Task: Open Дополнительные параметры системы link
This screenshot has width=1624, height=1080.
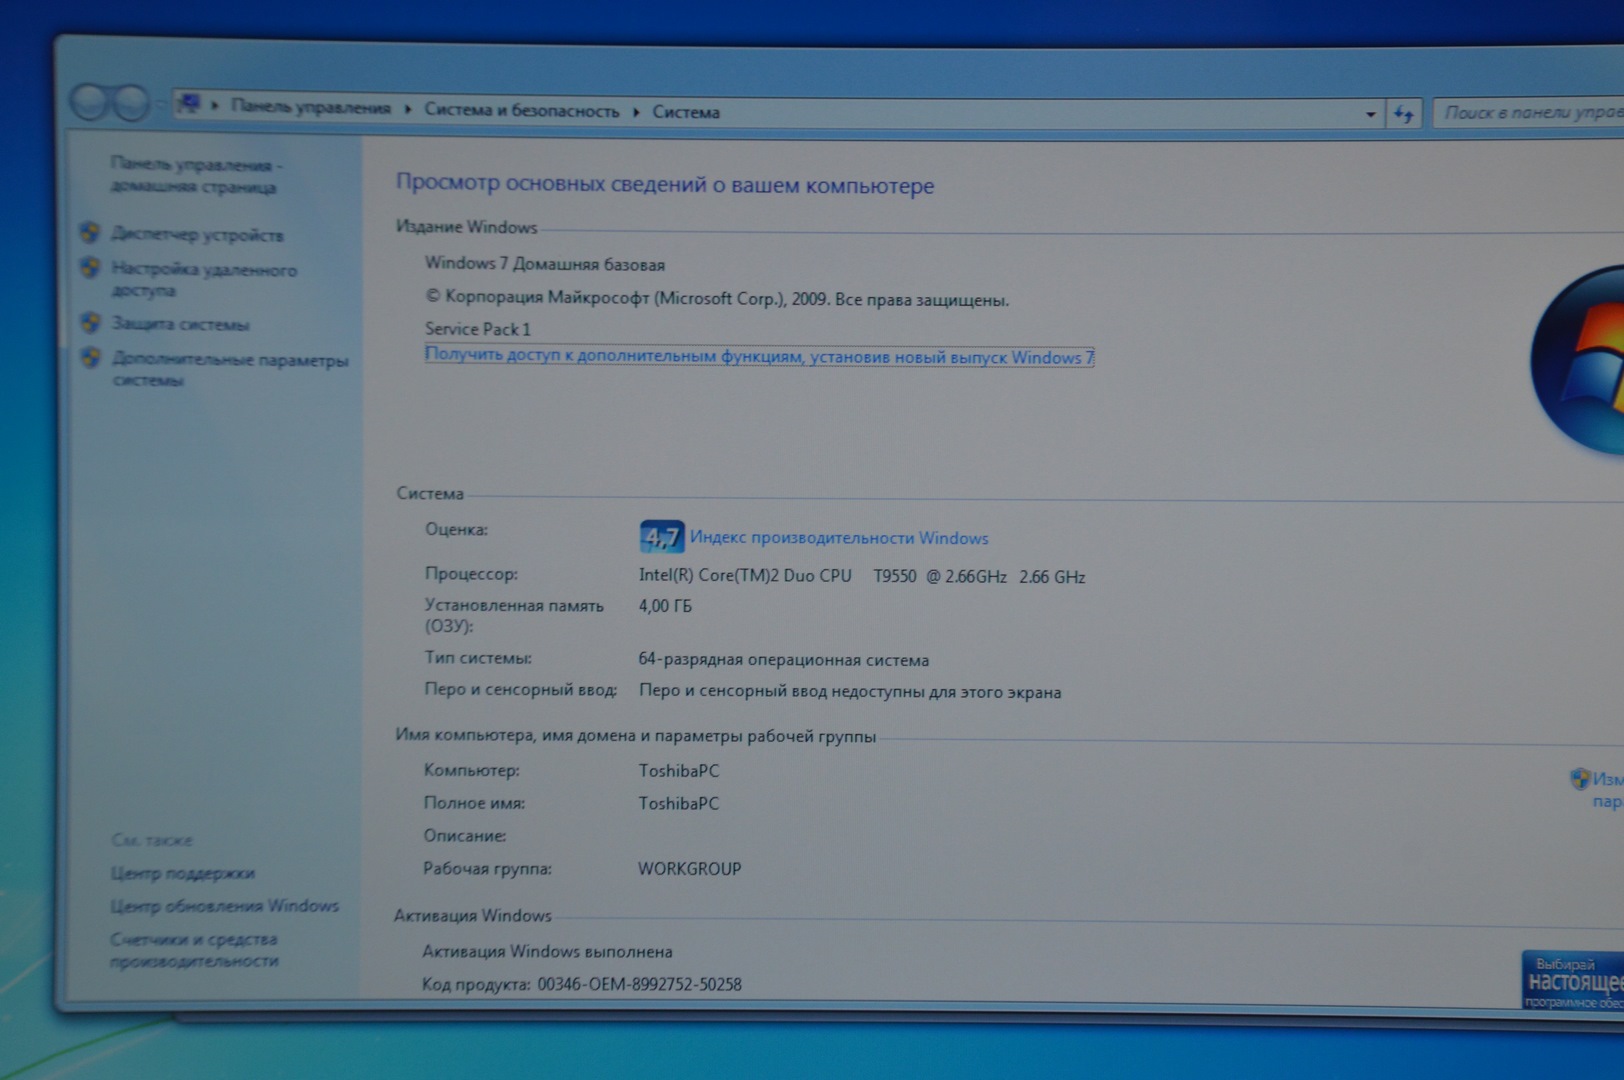Action: point(230,370)
